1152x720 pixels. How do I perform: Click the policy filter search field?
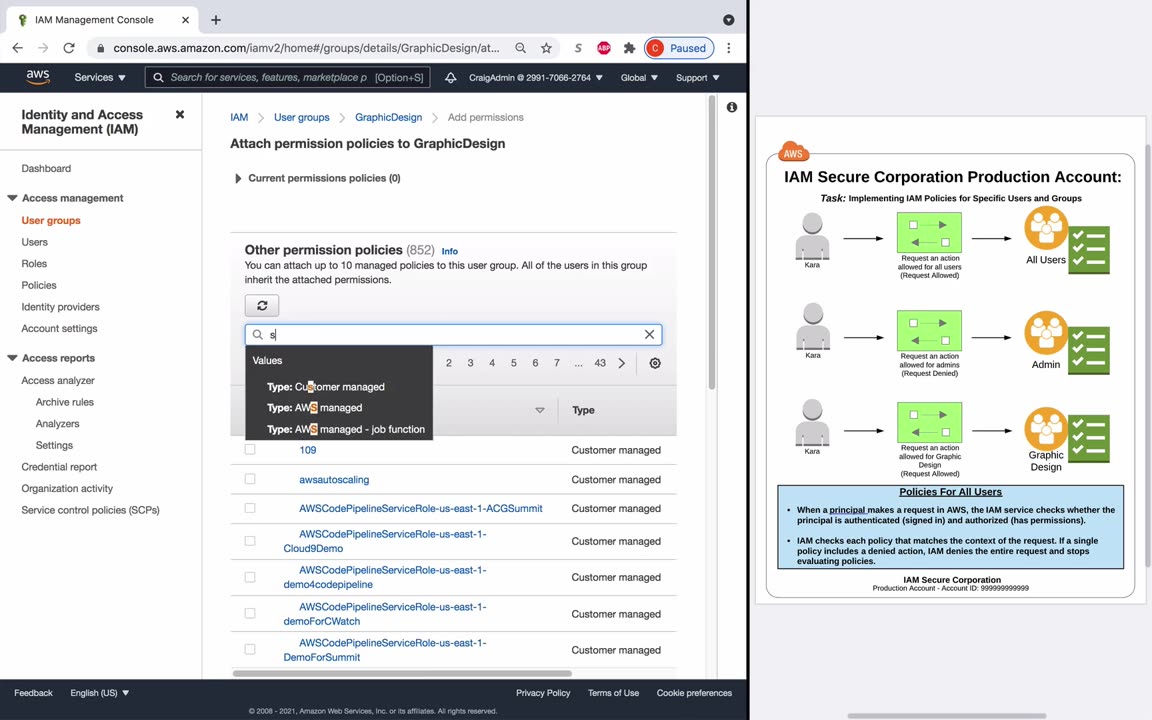pos(453,334)
